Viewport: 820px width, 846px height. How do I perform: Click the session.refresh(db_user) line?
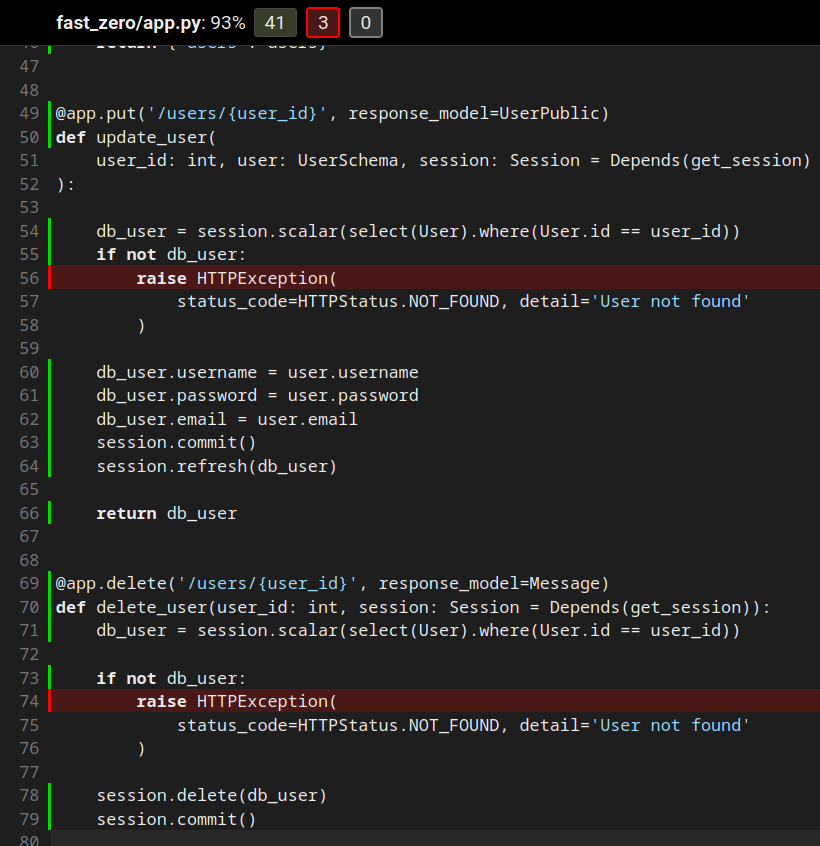216,466
